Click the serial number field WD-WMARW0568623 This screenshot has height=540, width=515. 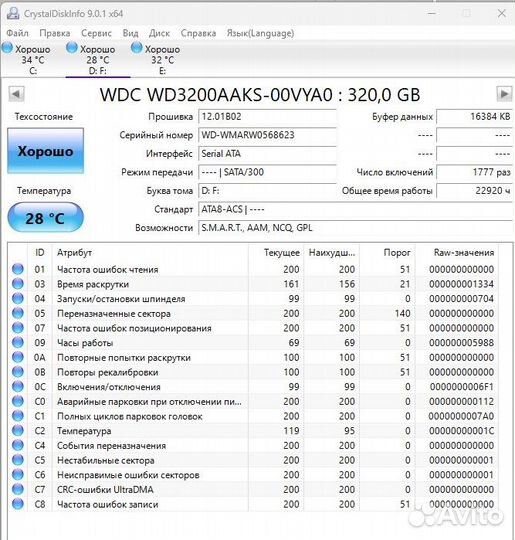(267, 135)
